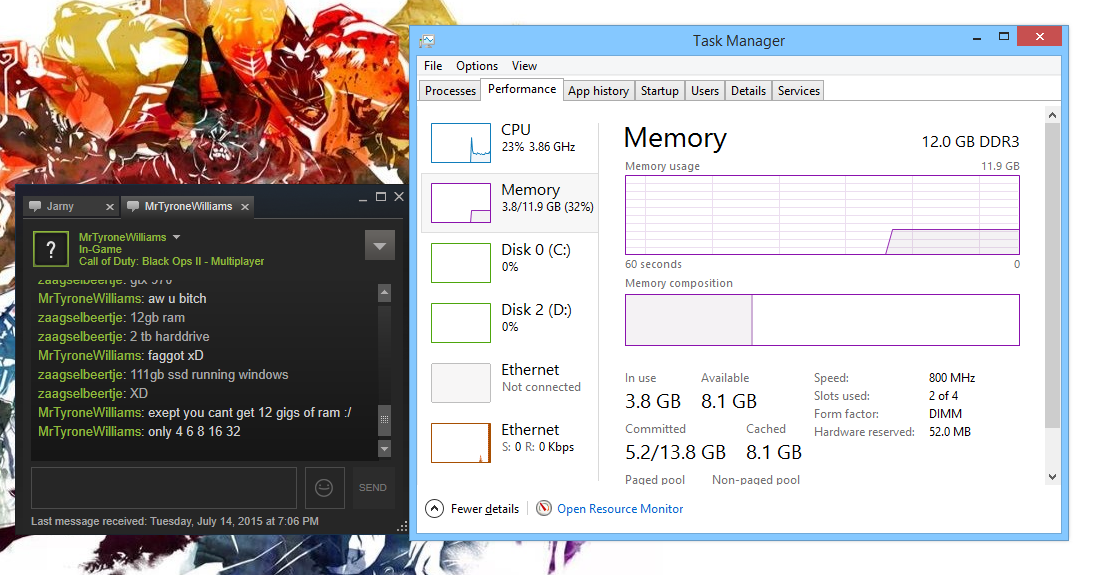Open the View menu in Task Manager
1096x575 pixels.
coord(524,66)
